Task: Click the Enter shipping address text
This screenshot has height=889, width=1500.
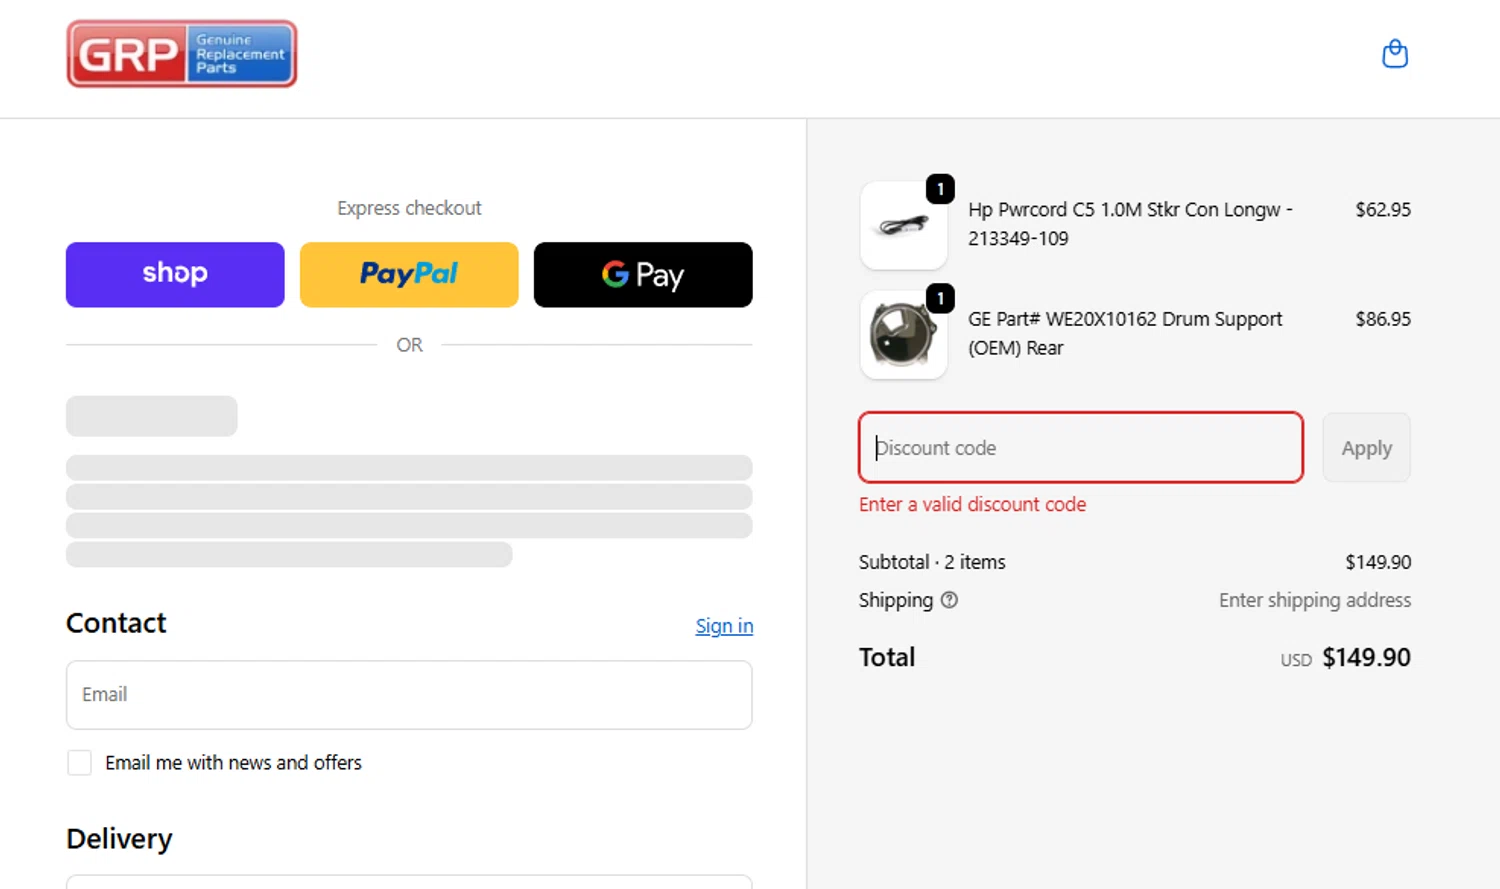Action: (x=1315, y=600)
